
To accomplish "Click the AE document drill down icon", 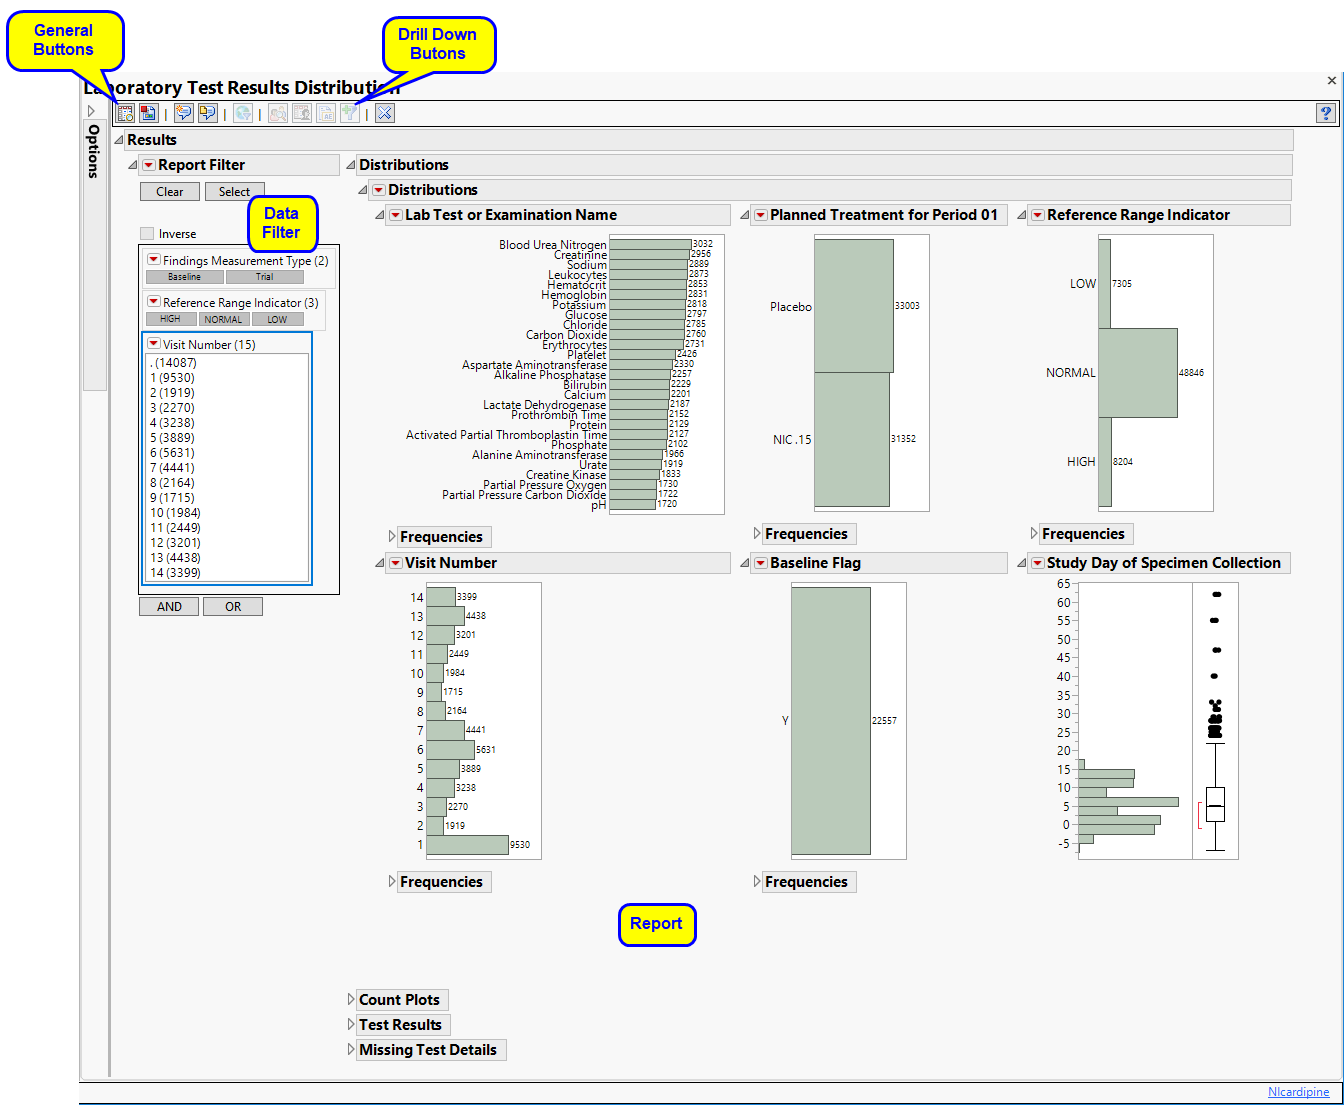I will [x=326, y=114].
